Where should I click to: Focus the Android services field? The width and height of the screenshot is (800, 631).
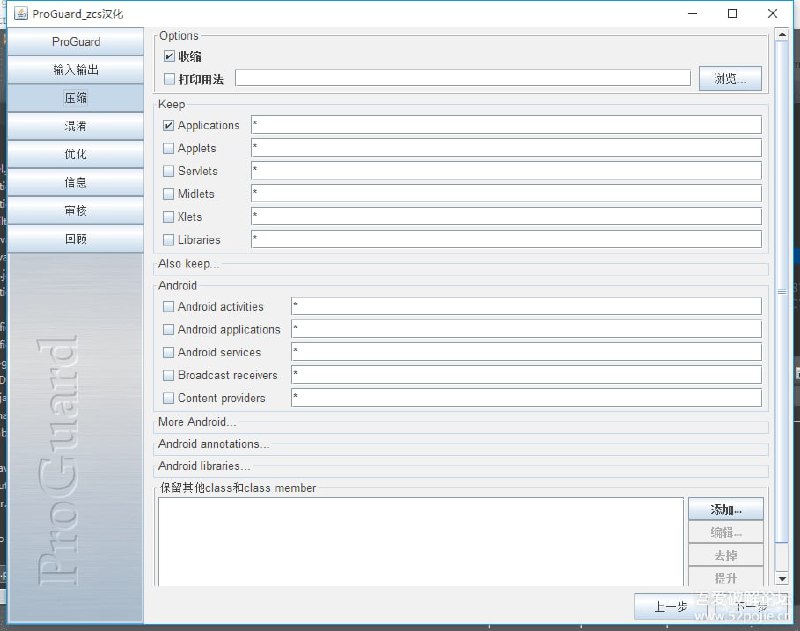[527, 352]
